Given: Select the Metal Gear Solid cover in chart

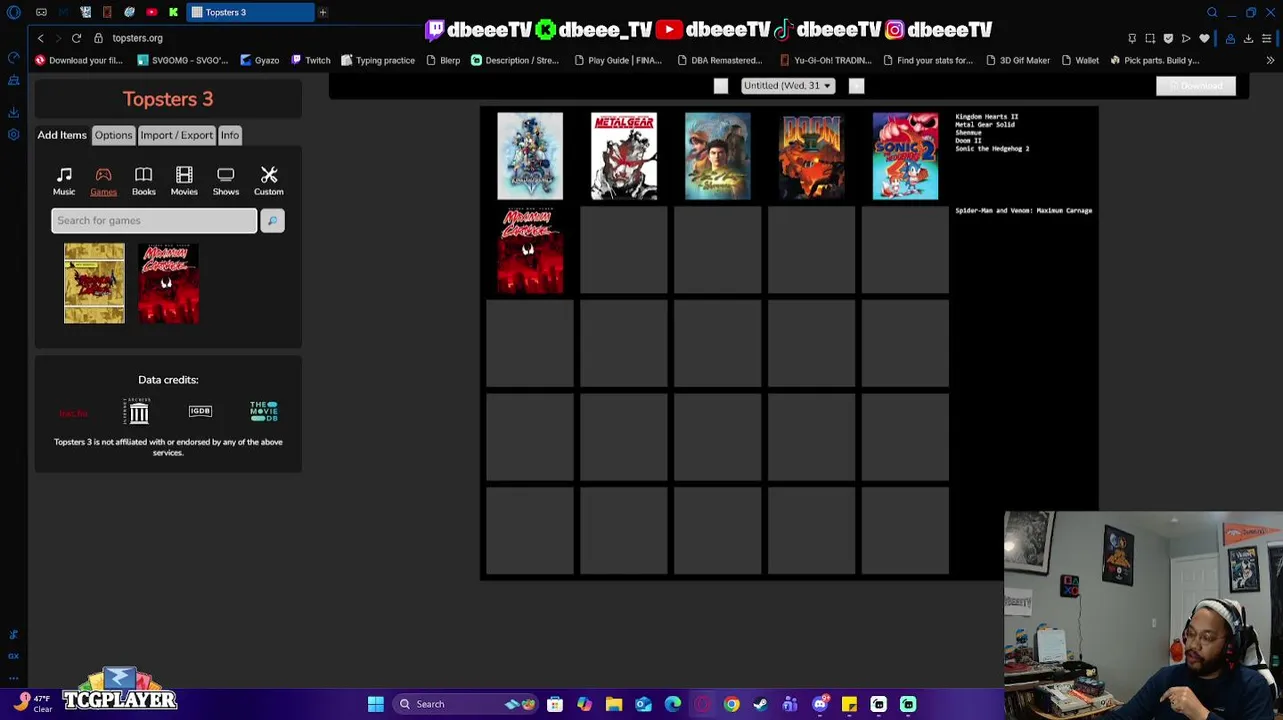Looking at the screenshot, I should tap(624, 156).
